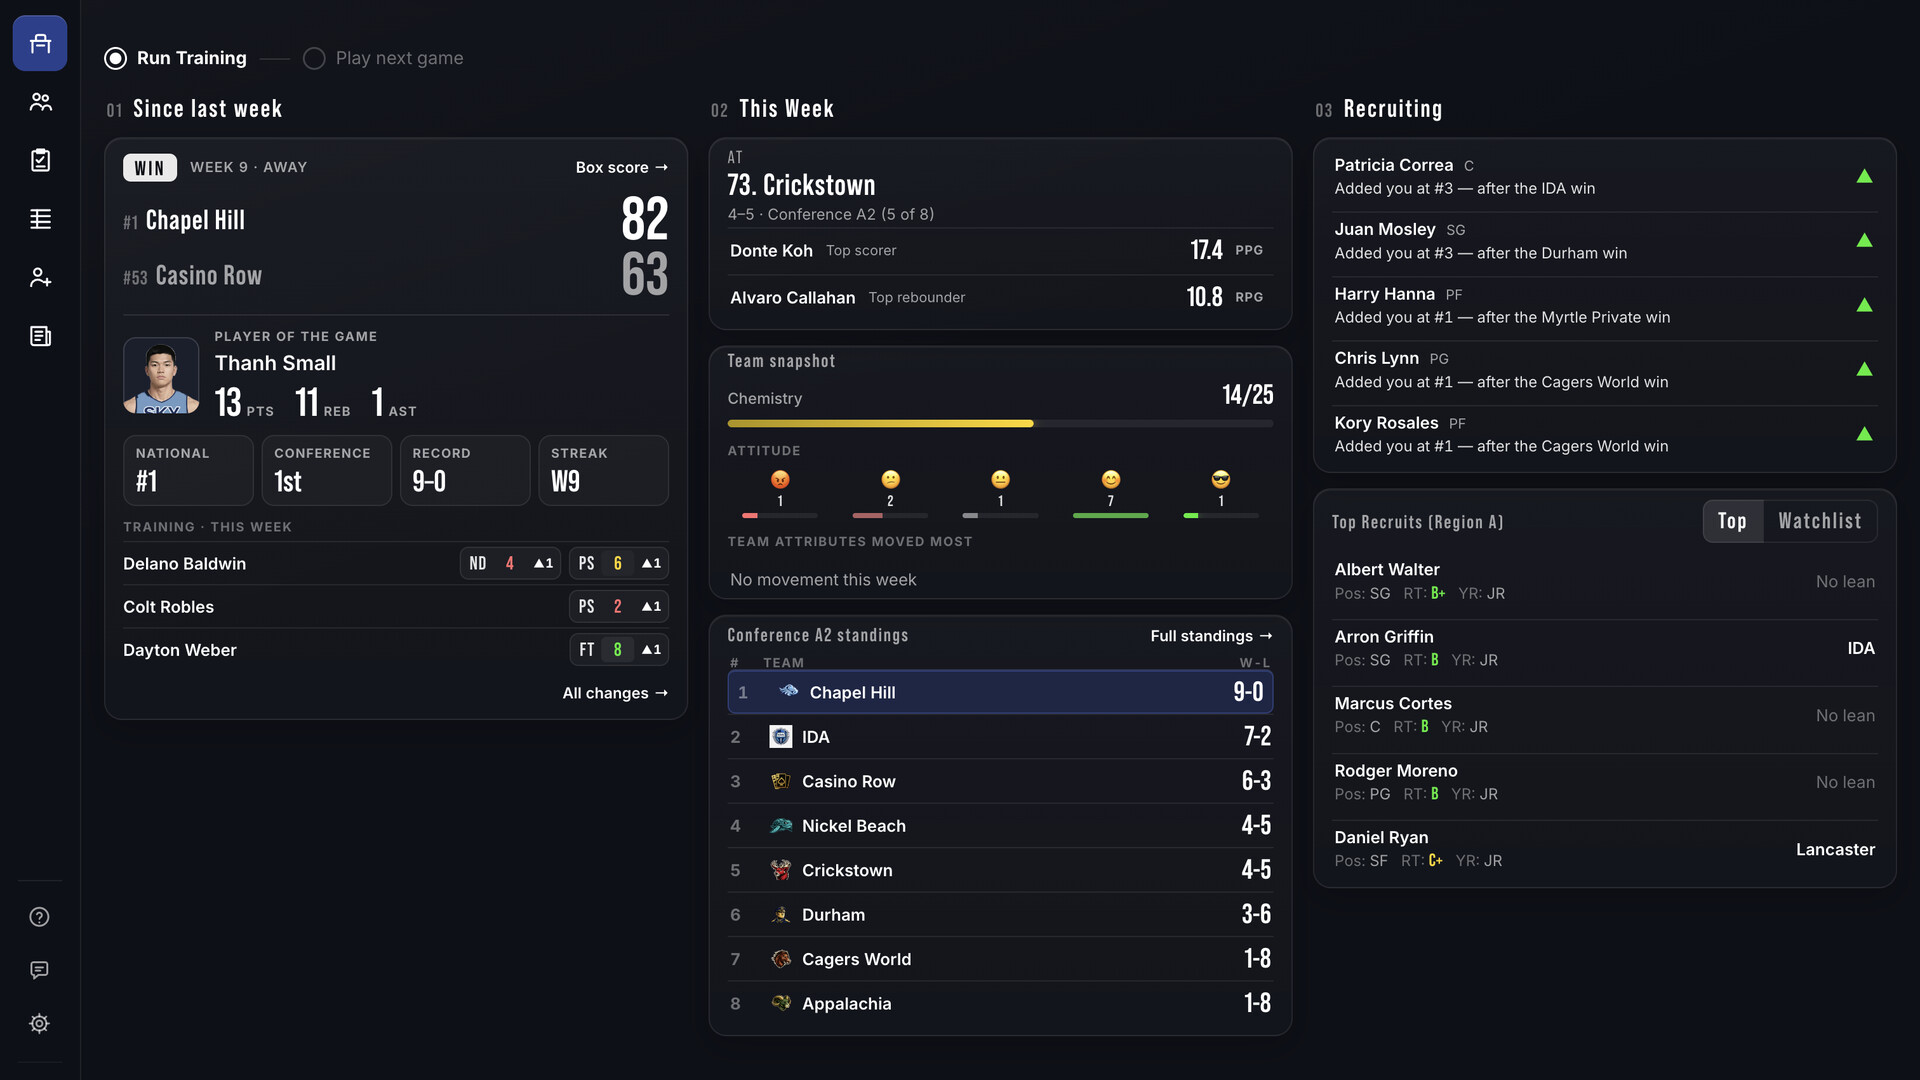Click the Appalachia team logo

tap(780, 1003)
